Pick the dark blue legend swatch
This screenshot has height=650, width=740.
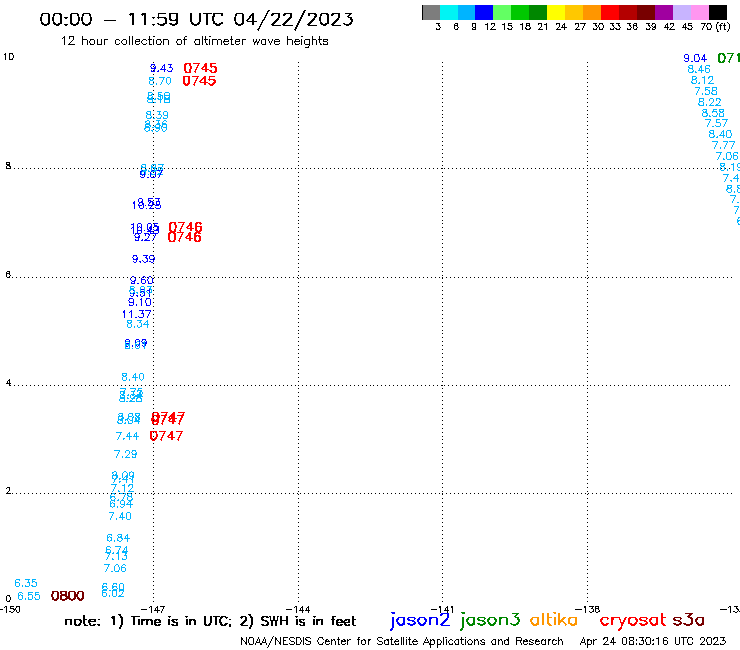(484, 12)
